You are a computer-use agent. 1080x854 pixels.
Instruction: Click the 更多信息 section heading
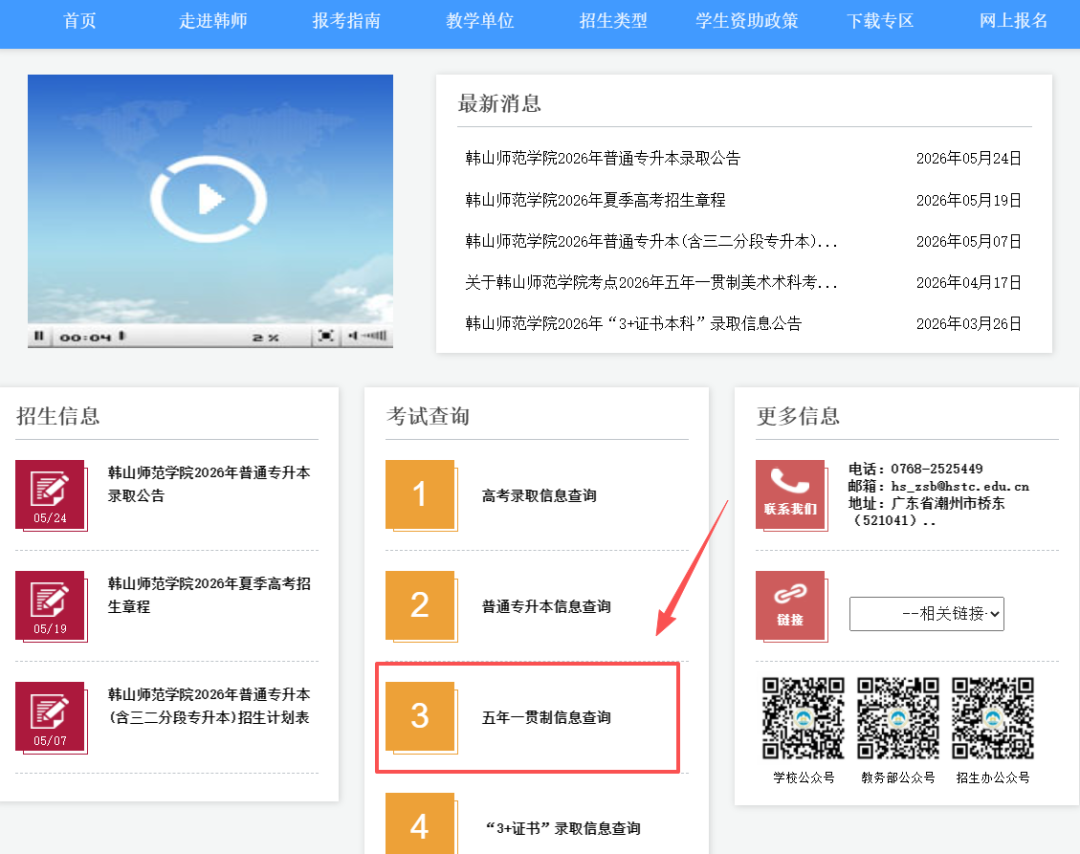pos(798,416)
